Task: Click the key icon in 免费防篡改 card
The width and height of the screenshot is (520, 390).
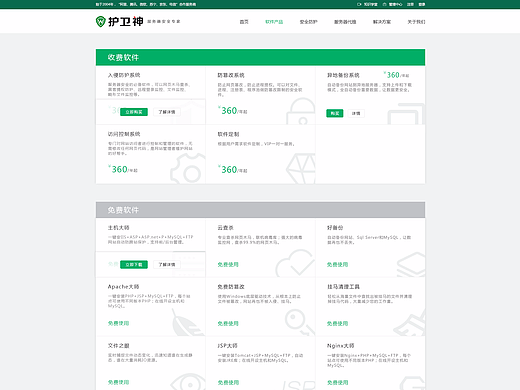Action: [x=299, y=322]
